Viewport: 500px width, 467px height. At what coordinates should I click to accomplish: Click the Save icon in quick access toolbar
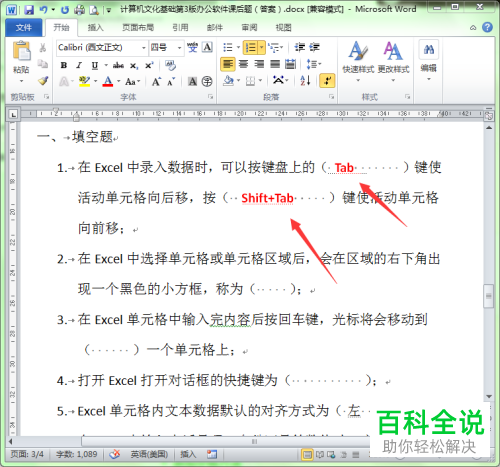click(x=29, y=10)
